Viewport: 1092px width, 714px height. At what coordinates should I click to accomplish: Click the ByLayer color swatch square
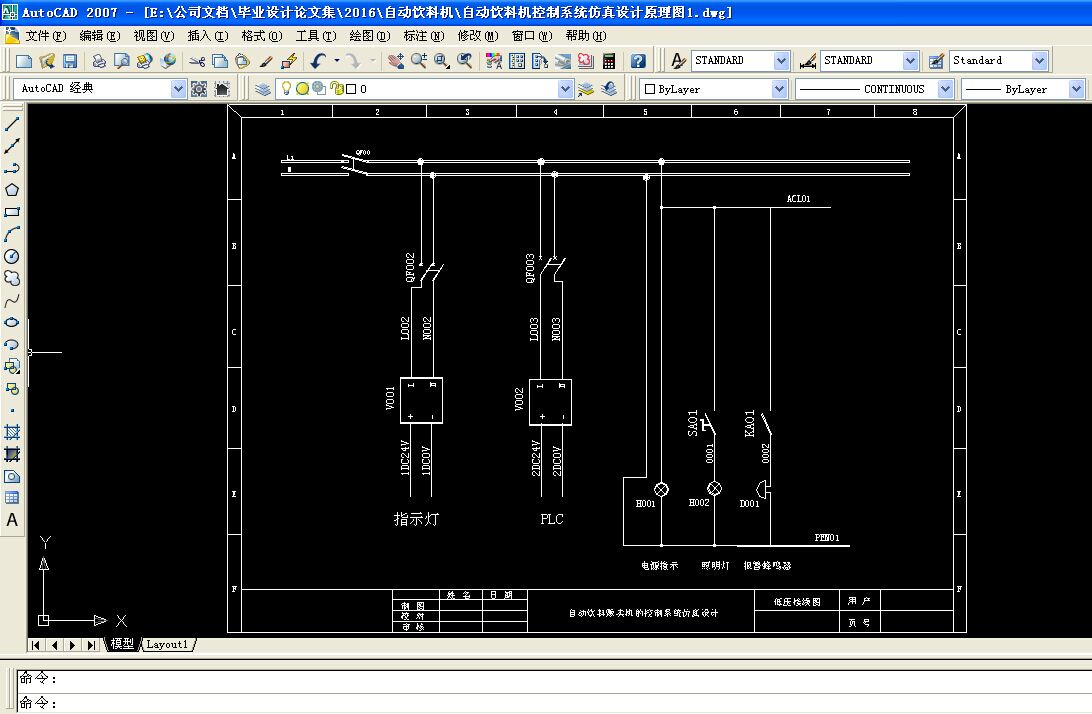coord(650,89)
